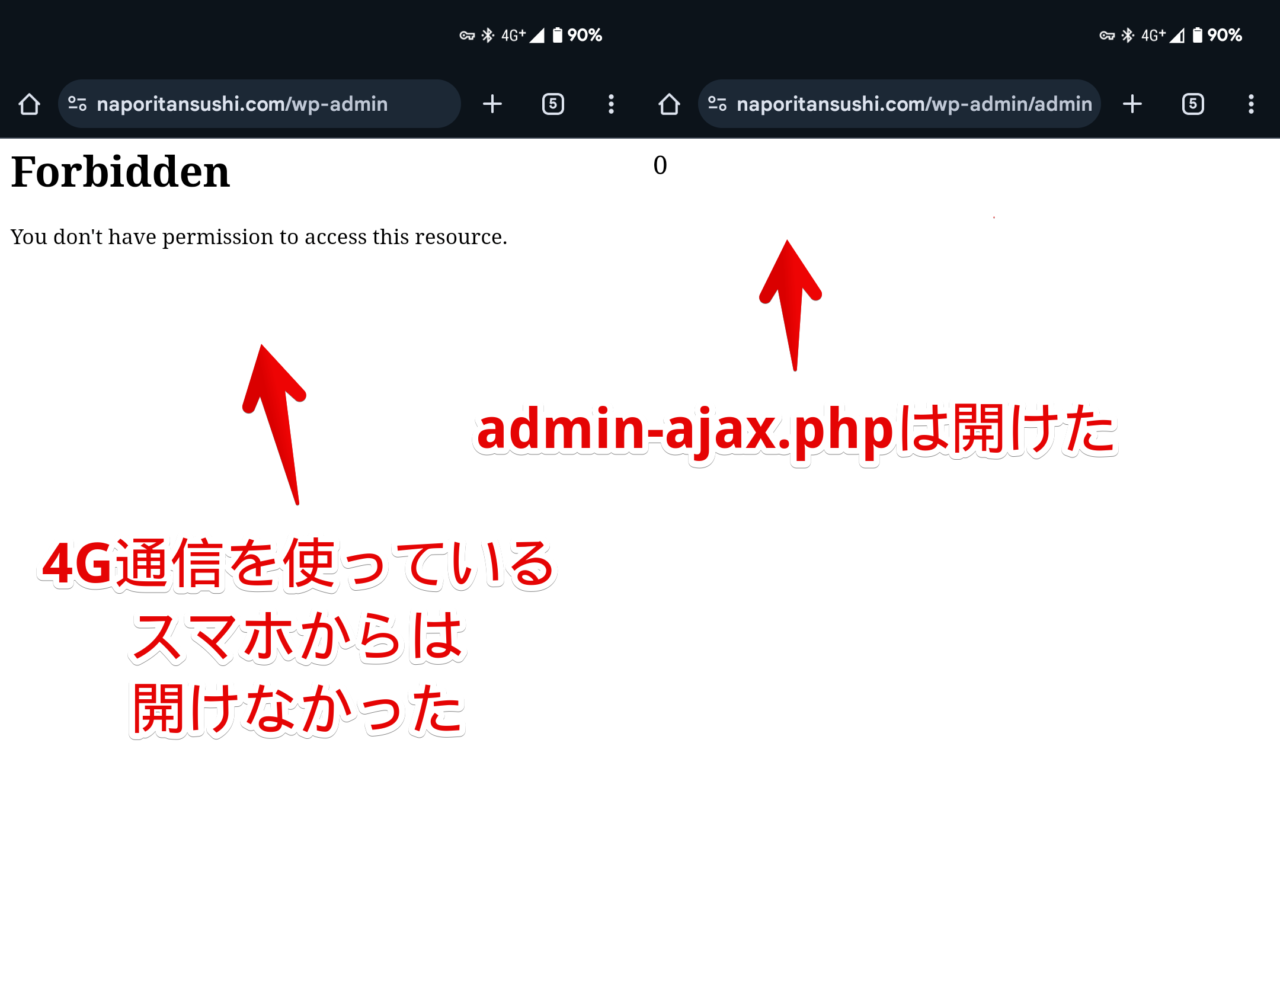Open the three-dot menu in the right browser
The image size is (1280, 999).
1251,104
